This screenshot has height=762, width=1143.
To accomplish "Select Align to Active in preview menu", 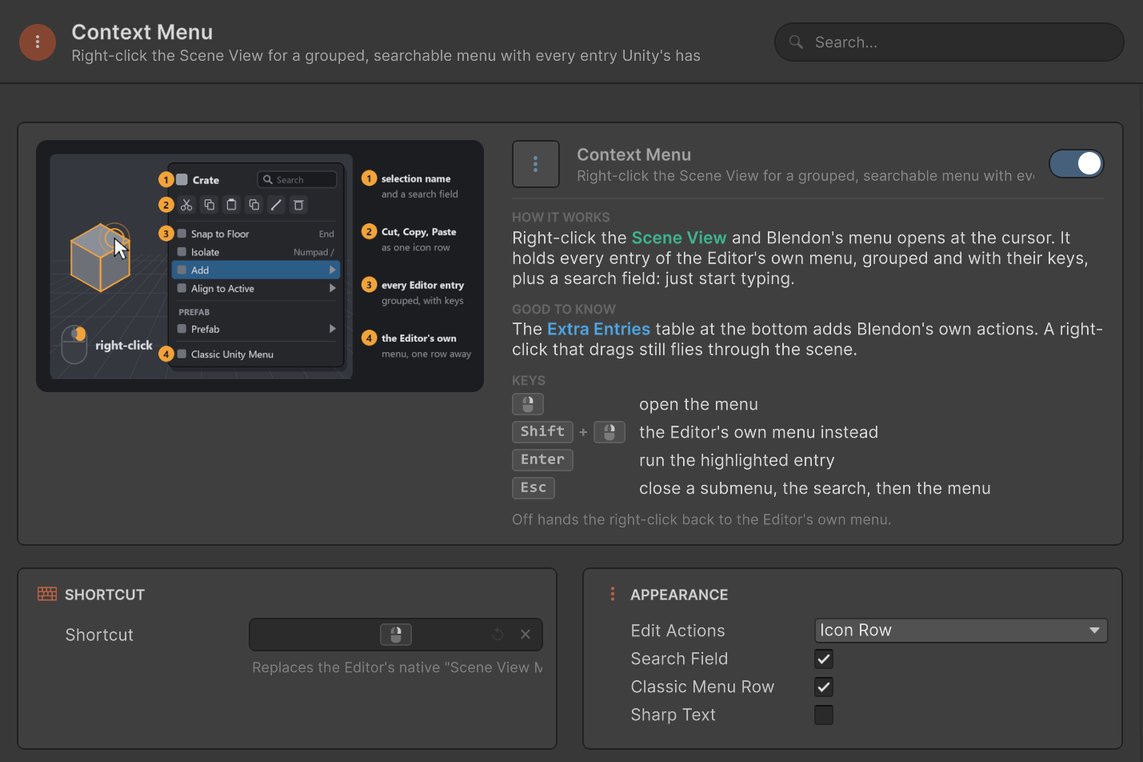I will coord(256,288).
